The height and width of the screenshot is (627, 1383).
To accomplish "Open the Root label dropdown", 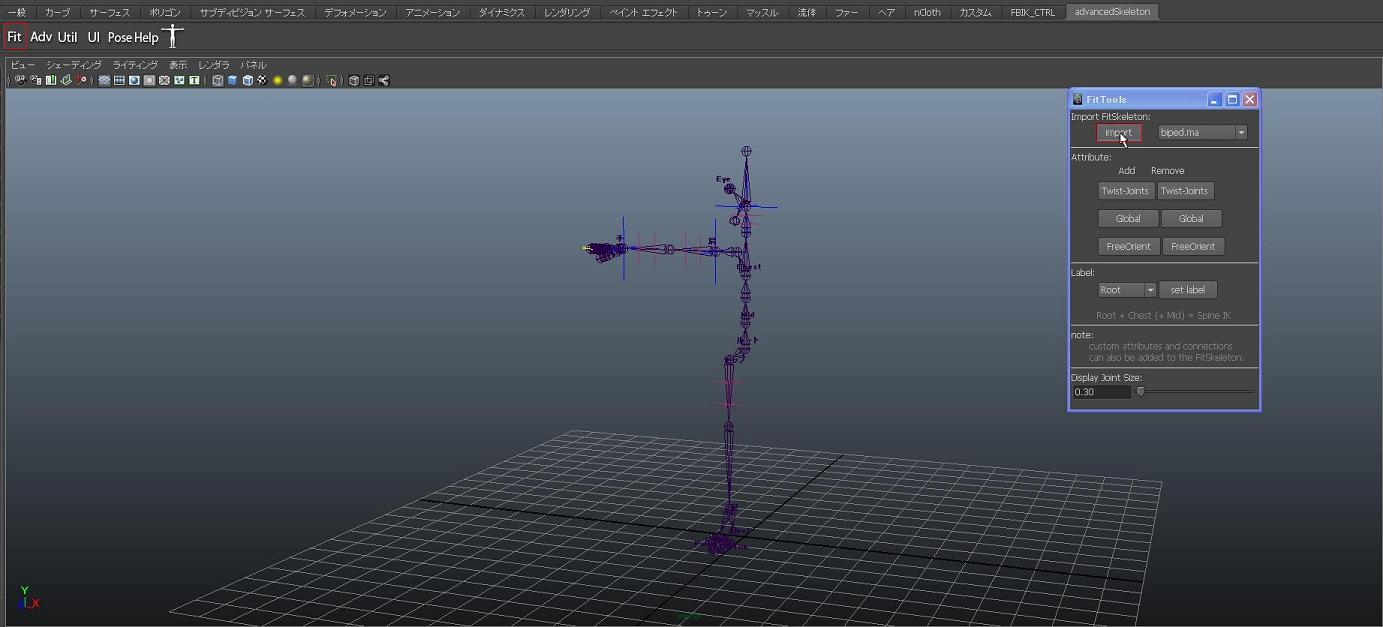I will 1127,290.
